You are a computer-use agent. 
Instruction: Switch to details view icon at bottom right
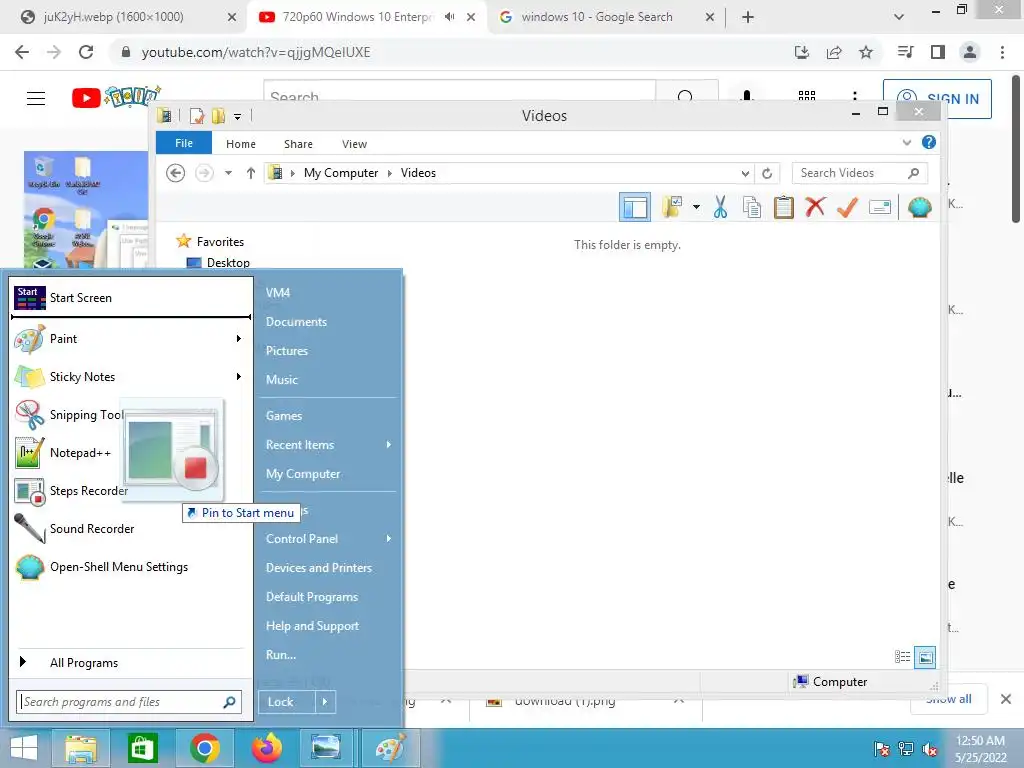pos(903,656)
